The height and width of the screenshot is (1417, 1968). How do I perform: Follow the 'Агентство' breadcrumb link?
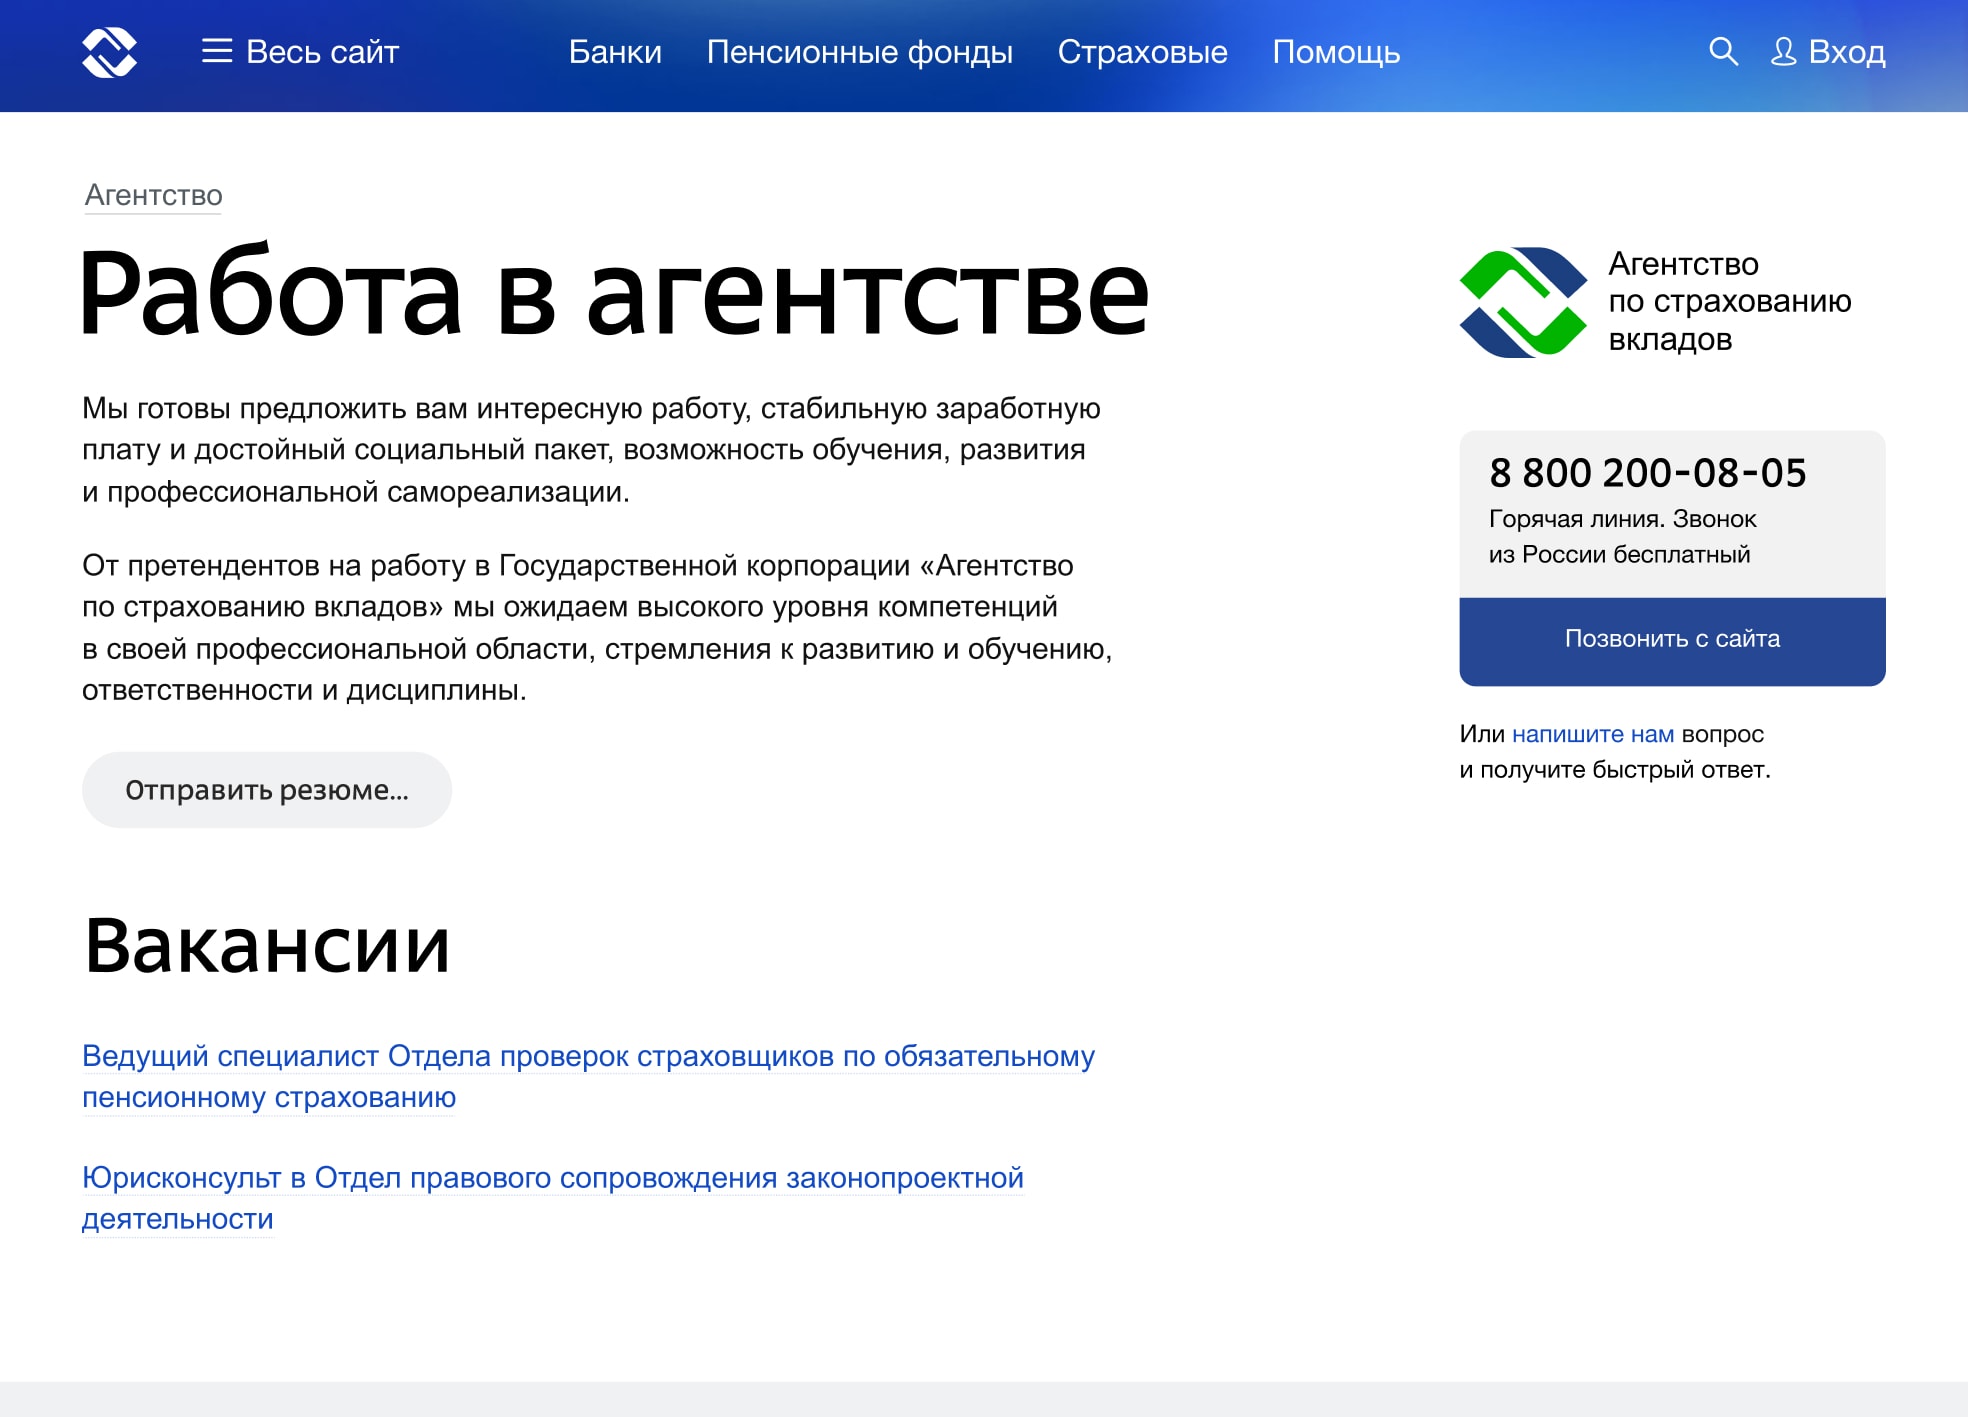[x=153, y=195]
